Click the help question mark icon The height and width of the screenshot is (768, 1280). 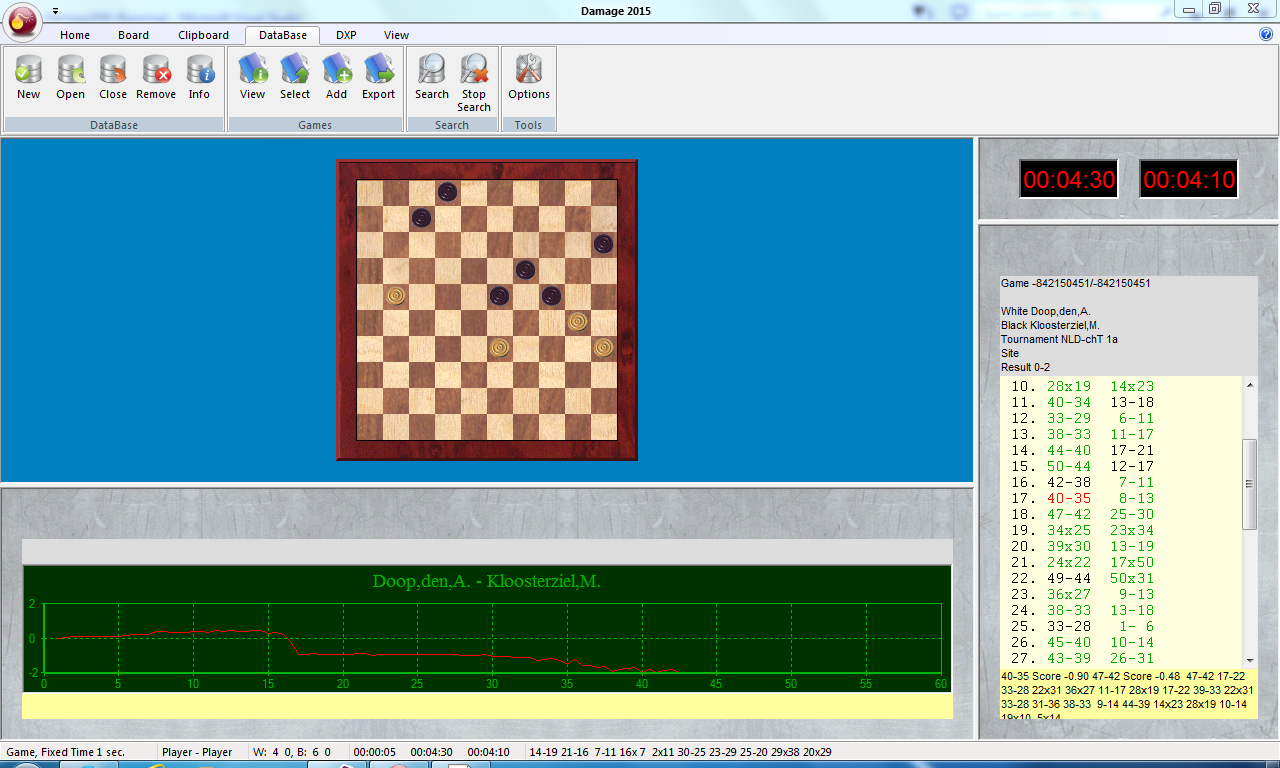point(1266,34)
